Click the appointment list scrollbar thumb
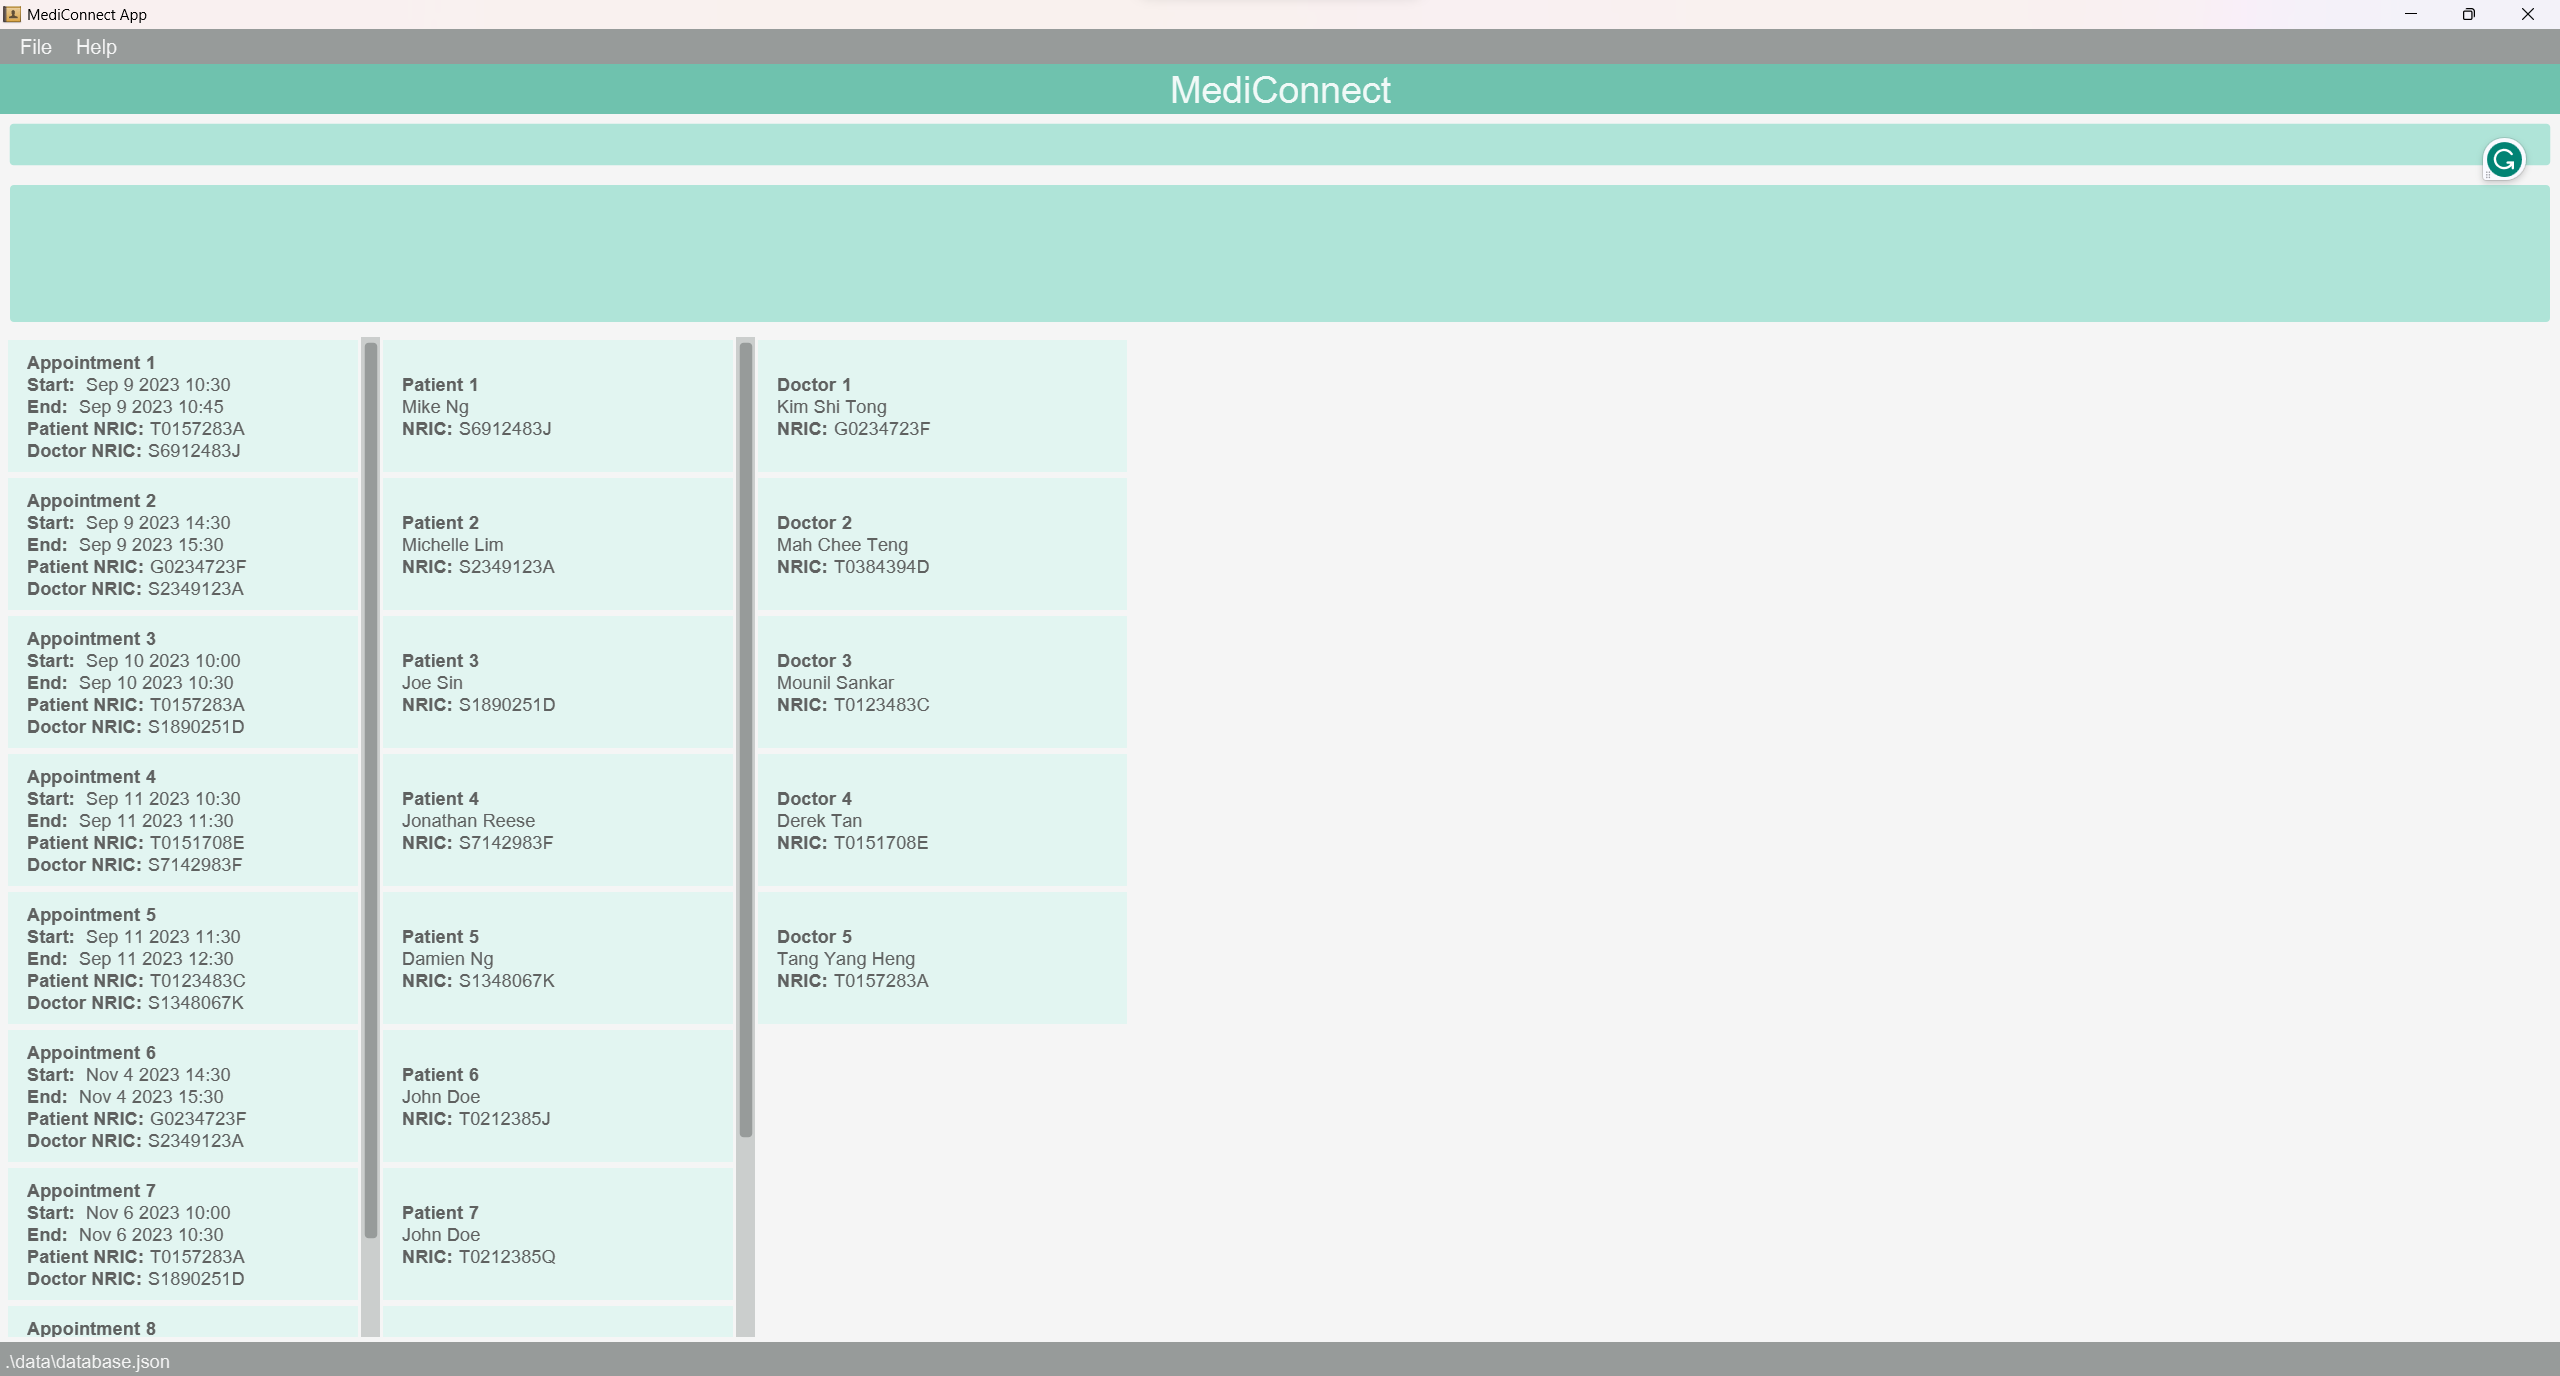This screenshot has width=2560, height=1376. (370, 790)
